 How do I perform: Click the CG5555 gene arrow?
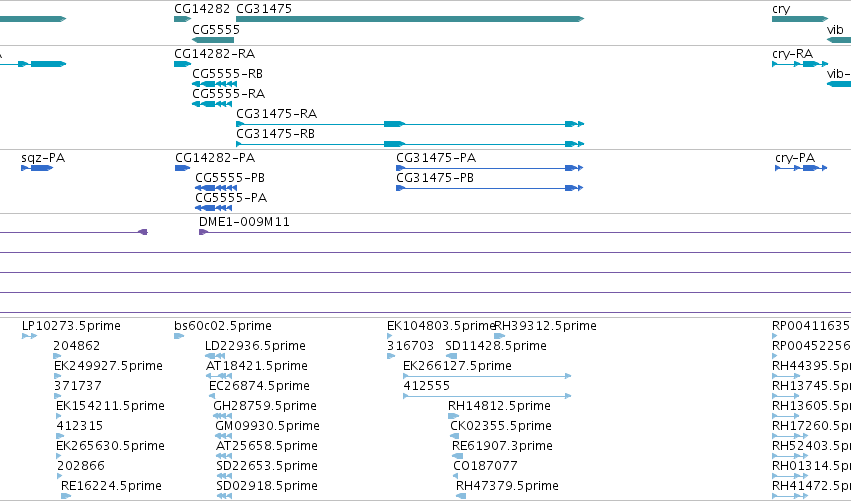pos(213,40)
